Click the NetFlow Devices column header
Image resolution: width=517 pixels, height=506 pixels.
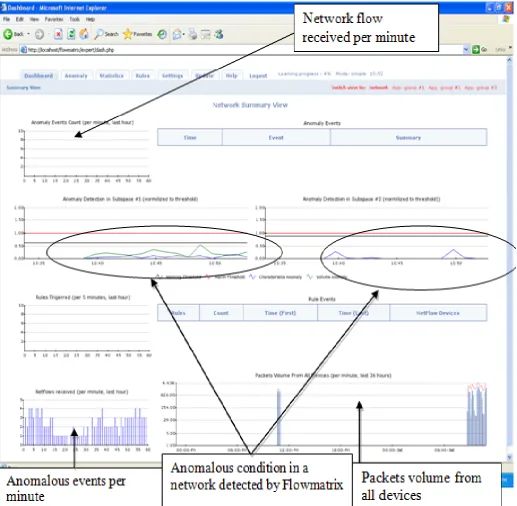pos(438,313)
